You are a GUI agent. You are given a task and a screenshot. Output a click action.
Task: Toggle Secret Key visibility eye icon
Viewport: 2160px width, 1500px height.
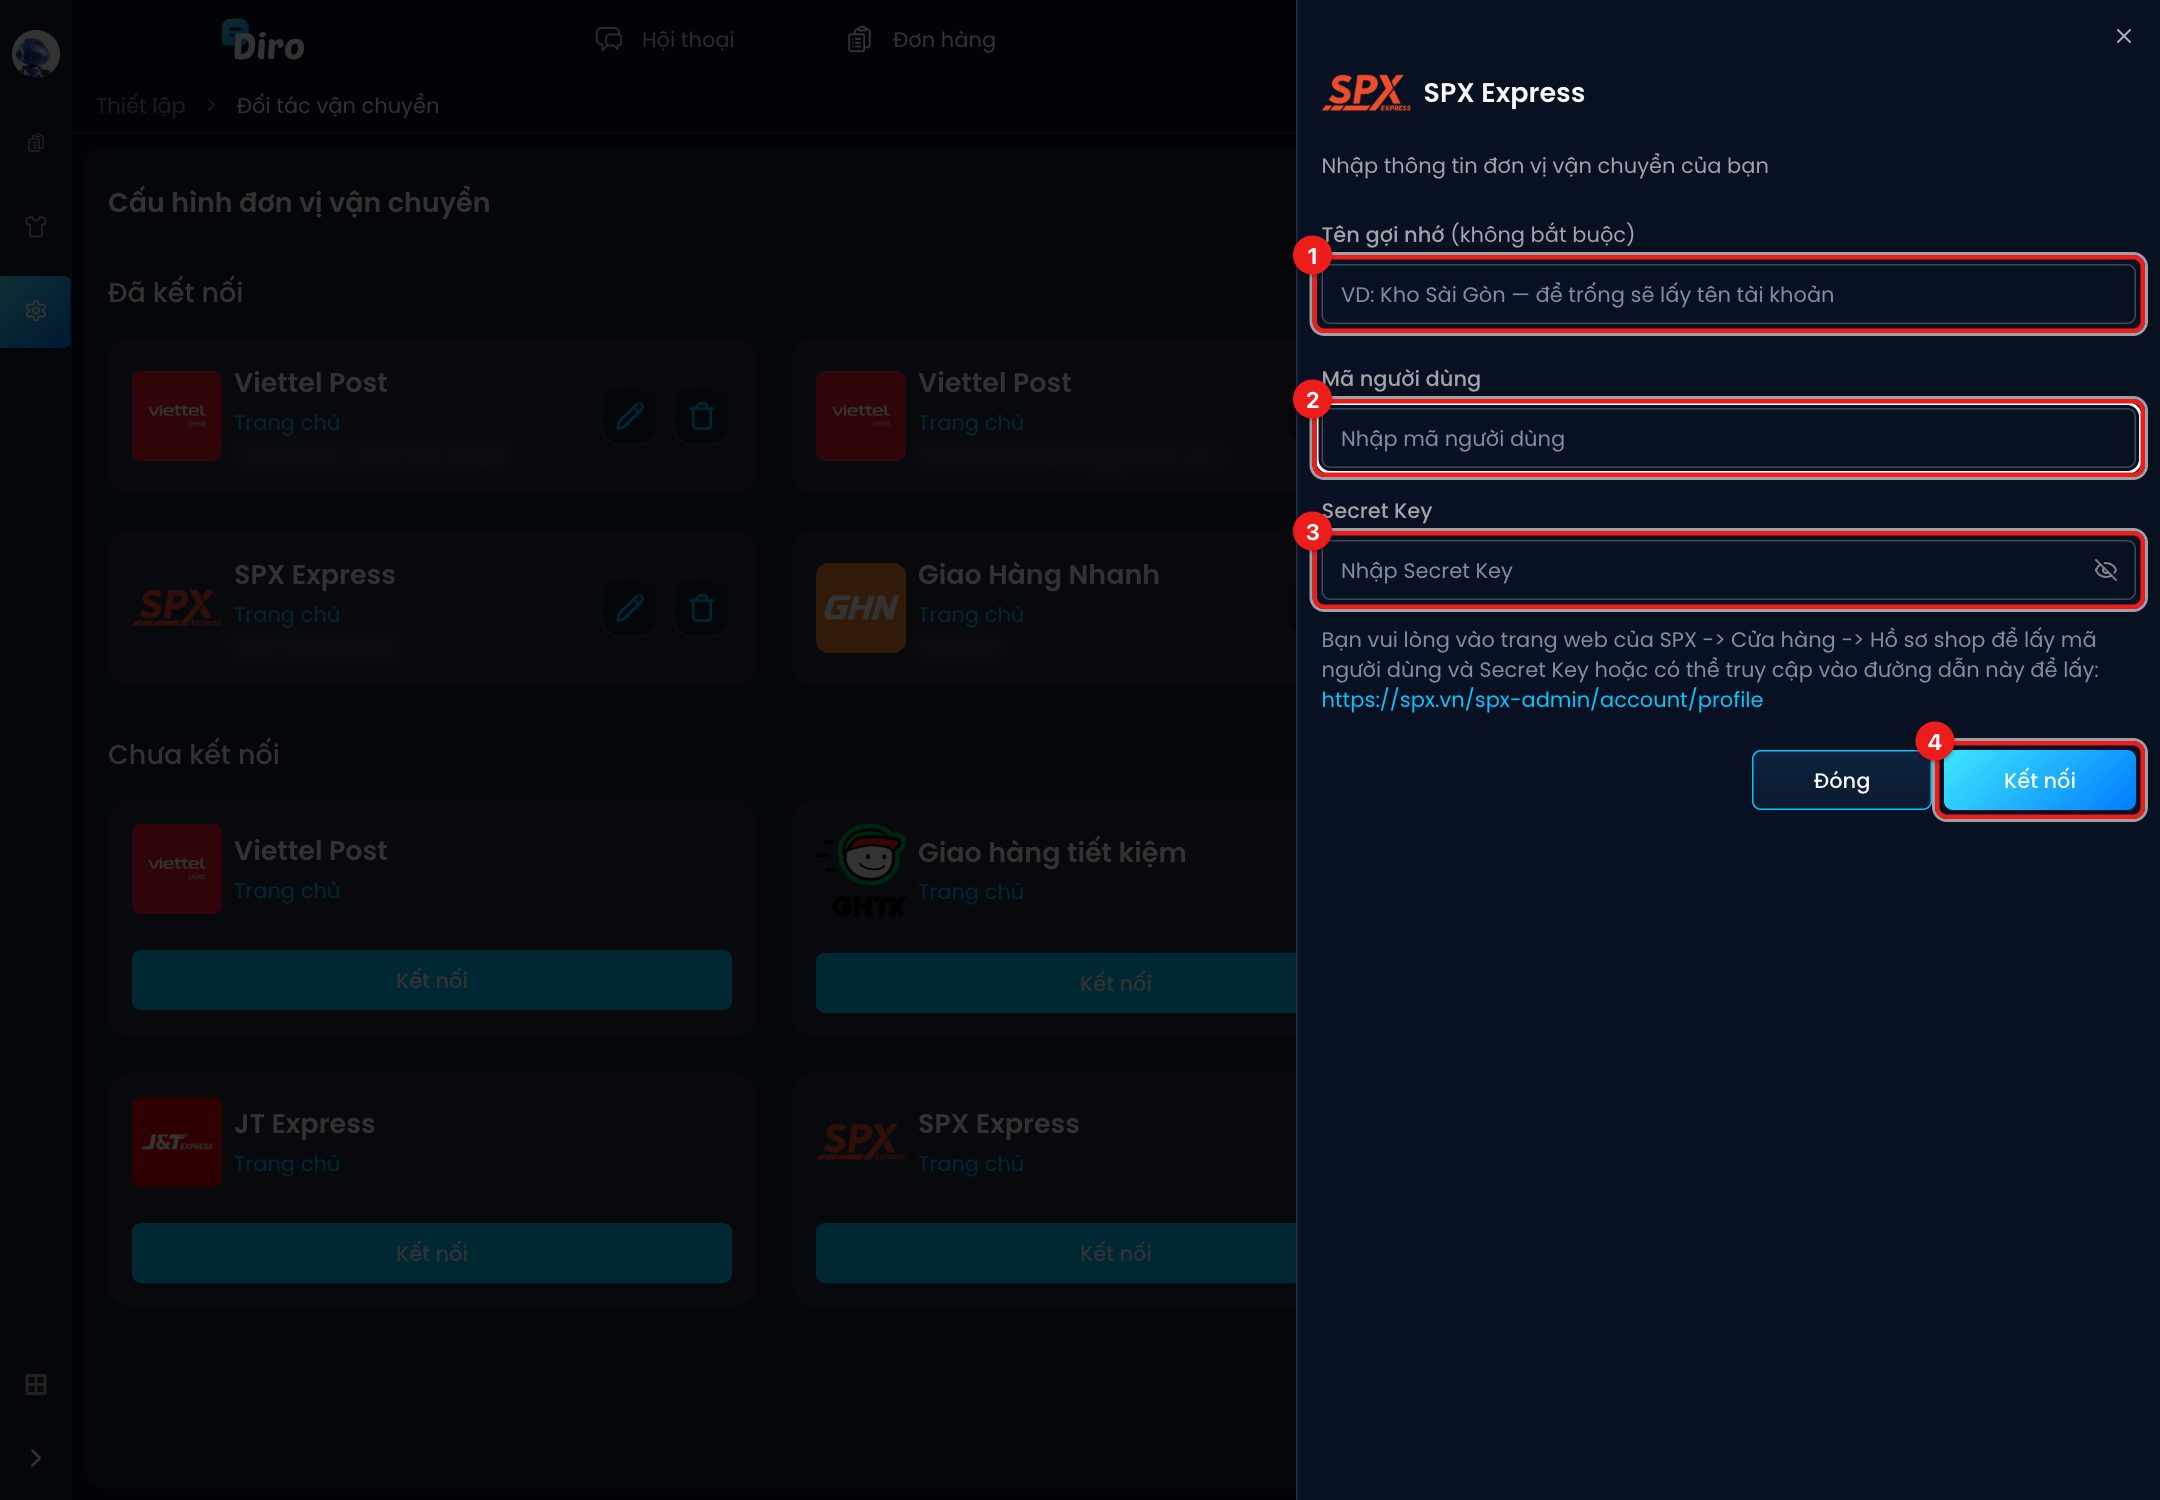(x=2105, y=570)
